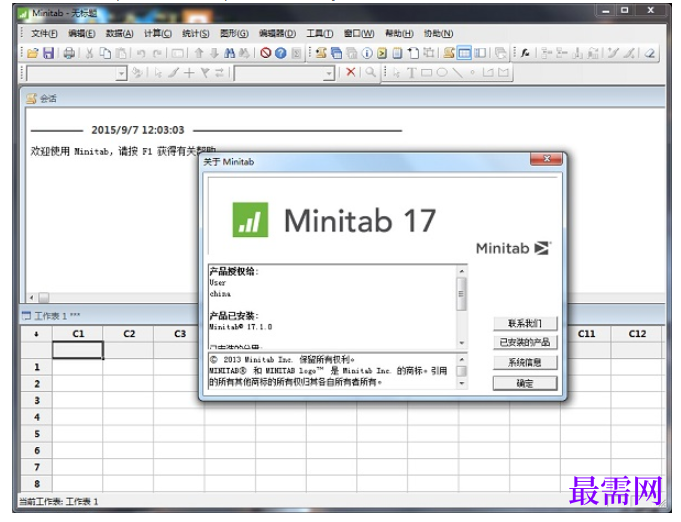Click the C1 column name cell
Screen dimensions: 681x522
click(78, 350)
